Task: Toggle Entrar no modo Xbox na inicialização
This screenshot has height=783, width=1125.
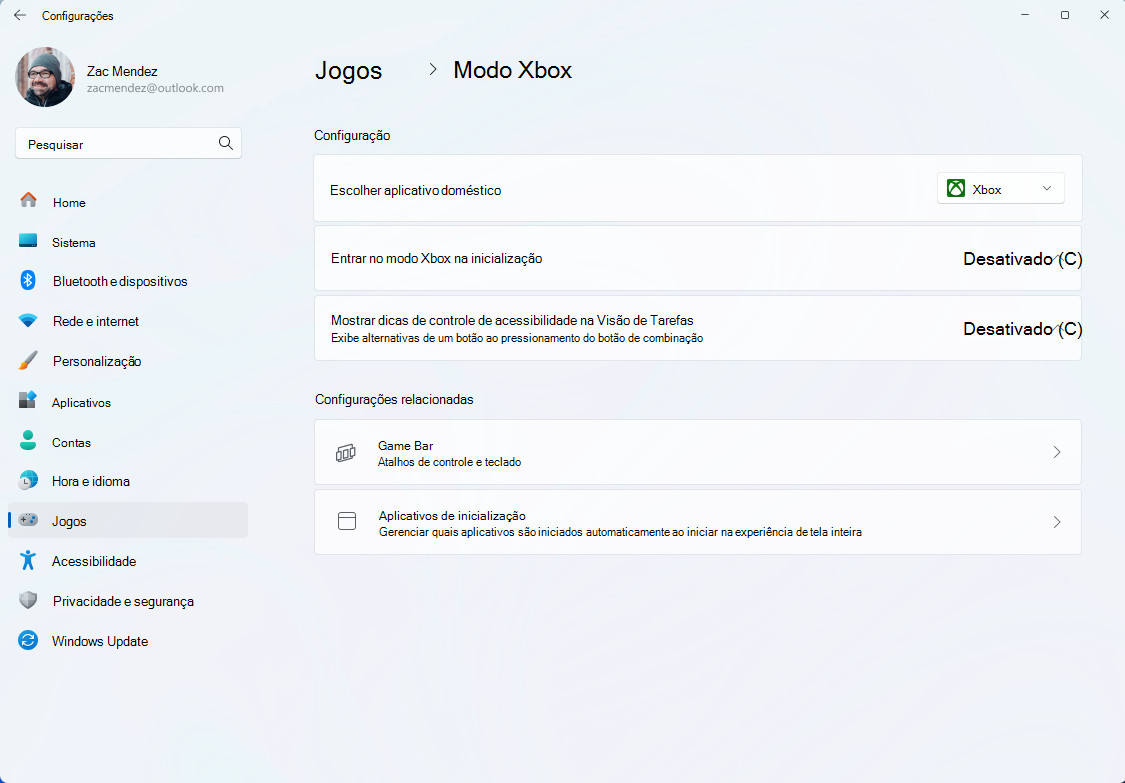Action: click(x=1022, y=259)
